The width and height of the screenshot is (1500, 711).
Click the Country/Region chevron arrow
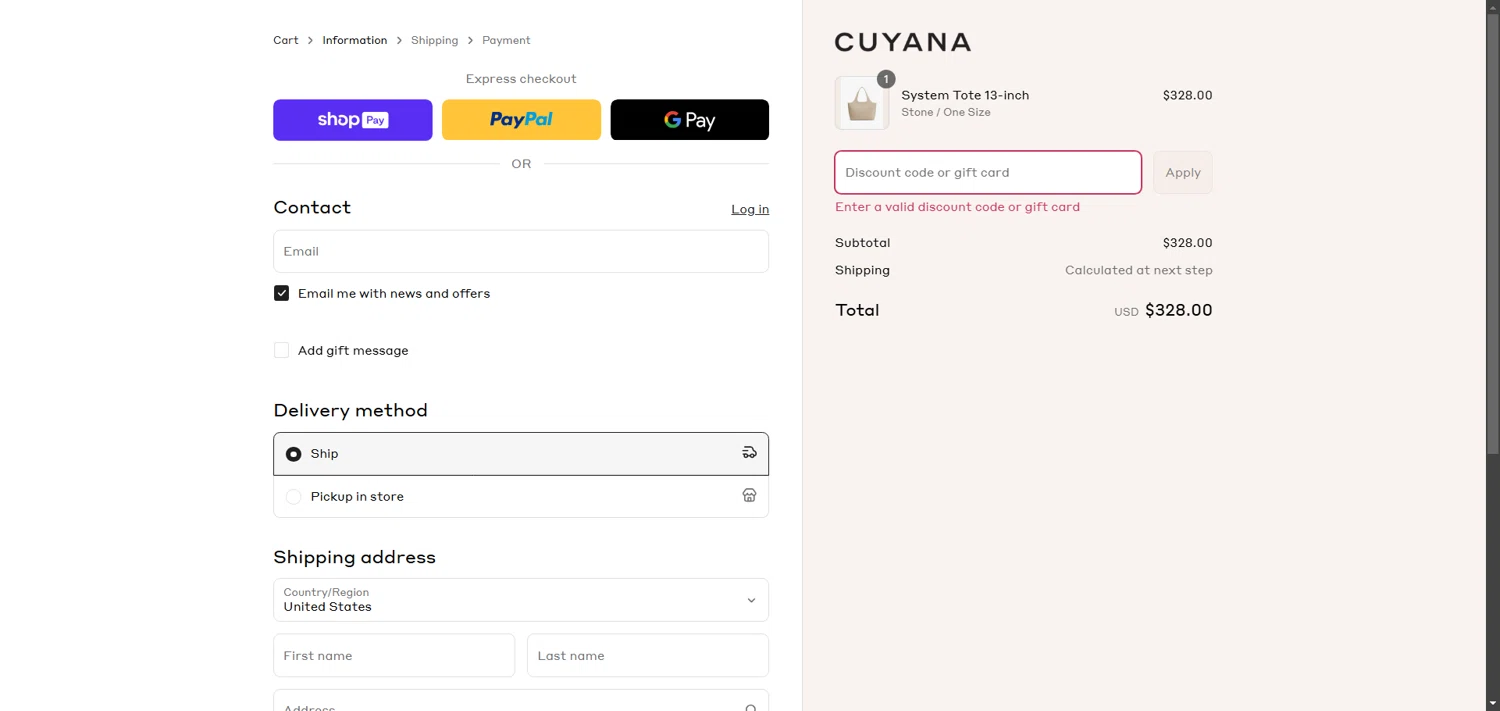(751, 600)
